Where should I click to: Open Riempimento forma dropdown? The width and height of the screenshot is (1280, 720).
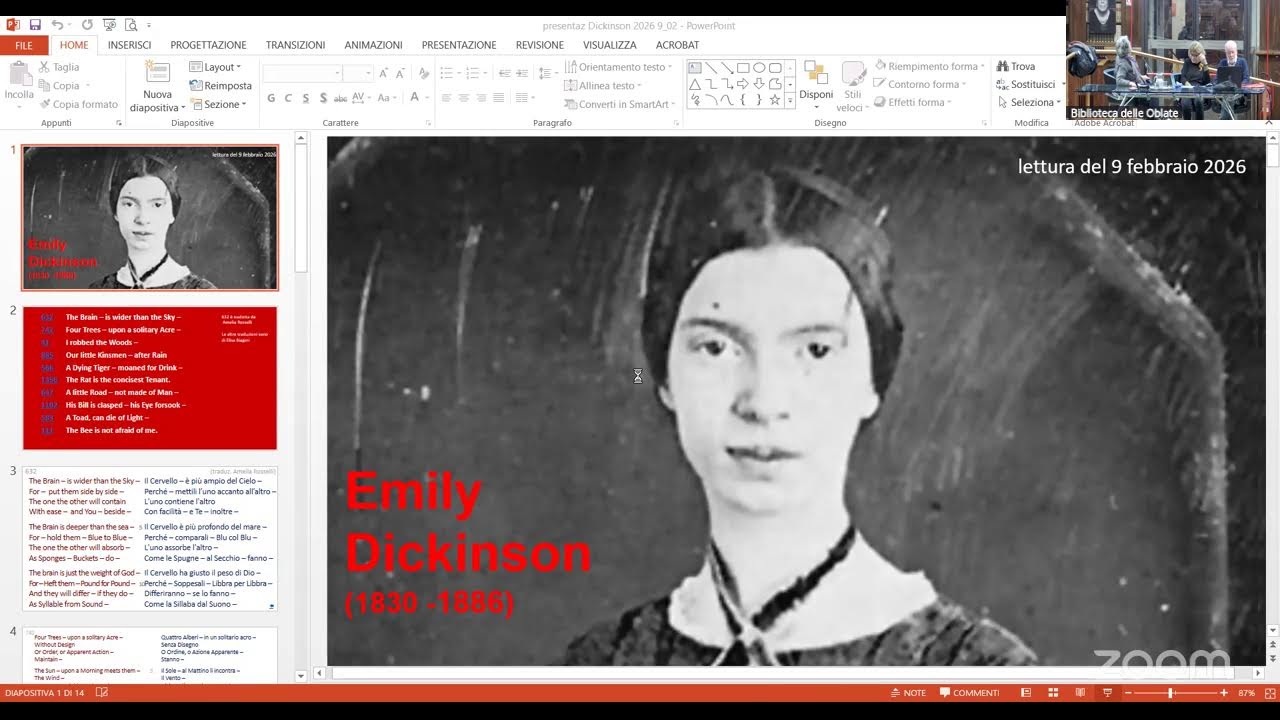(x=928, y=67)
